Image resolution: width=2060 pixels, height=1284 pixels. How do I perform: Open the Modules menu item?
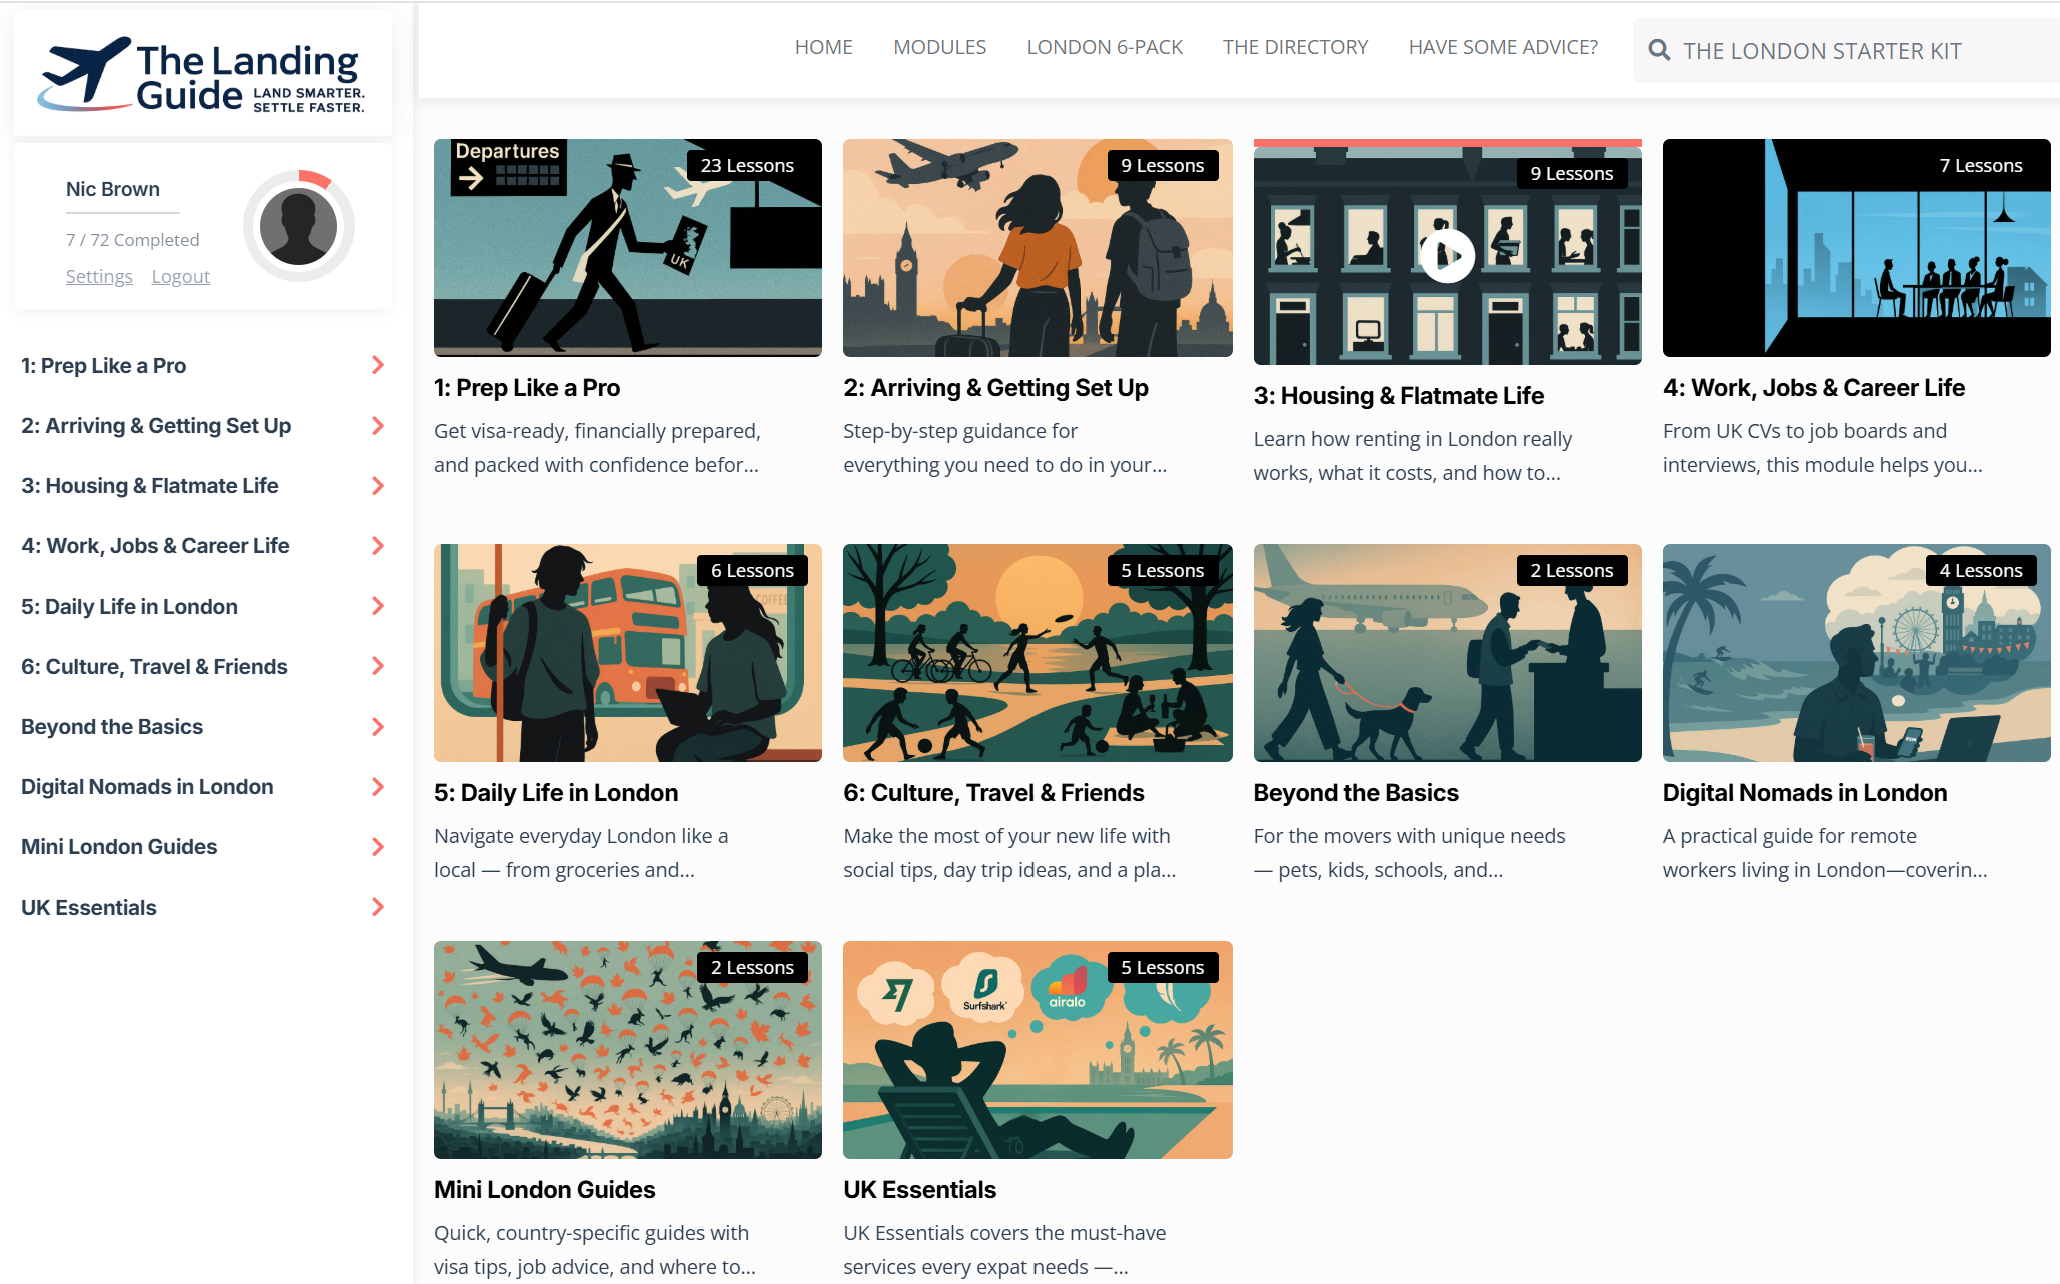pos(939,47)
